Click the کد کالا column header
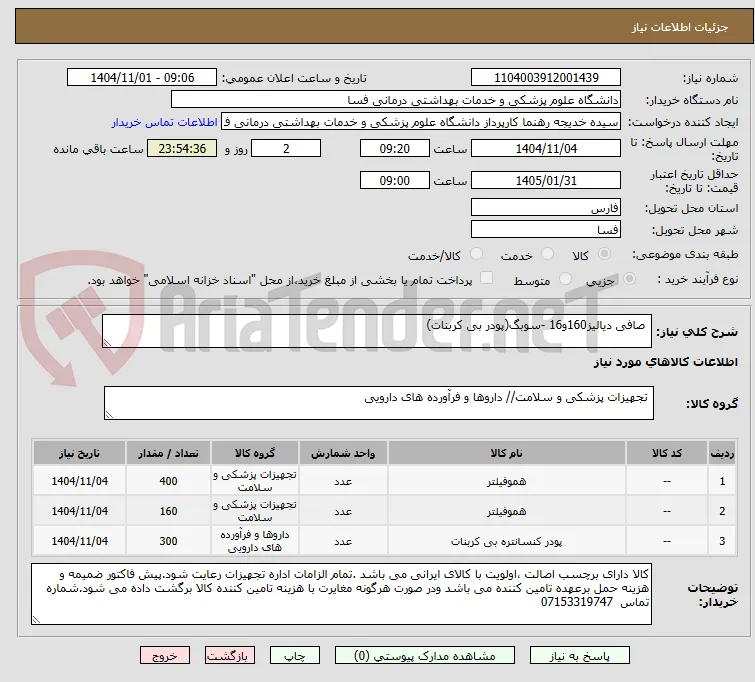Screen dimensions: 755x682 [x=667, y=453]
